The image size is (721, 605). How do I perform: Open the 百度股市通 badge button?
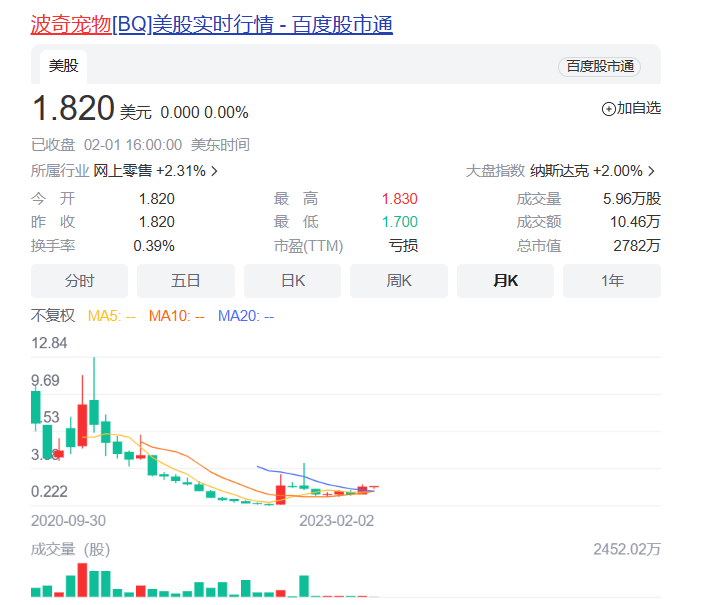600,67
